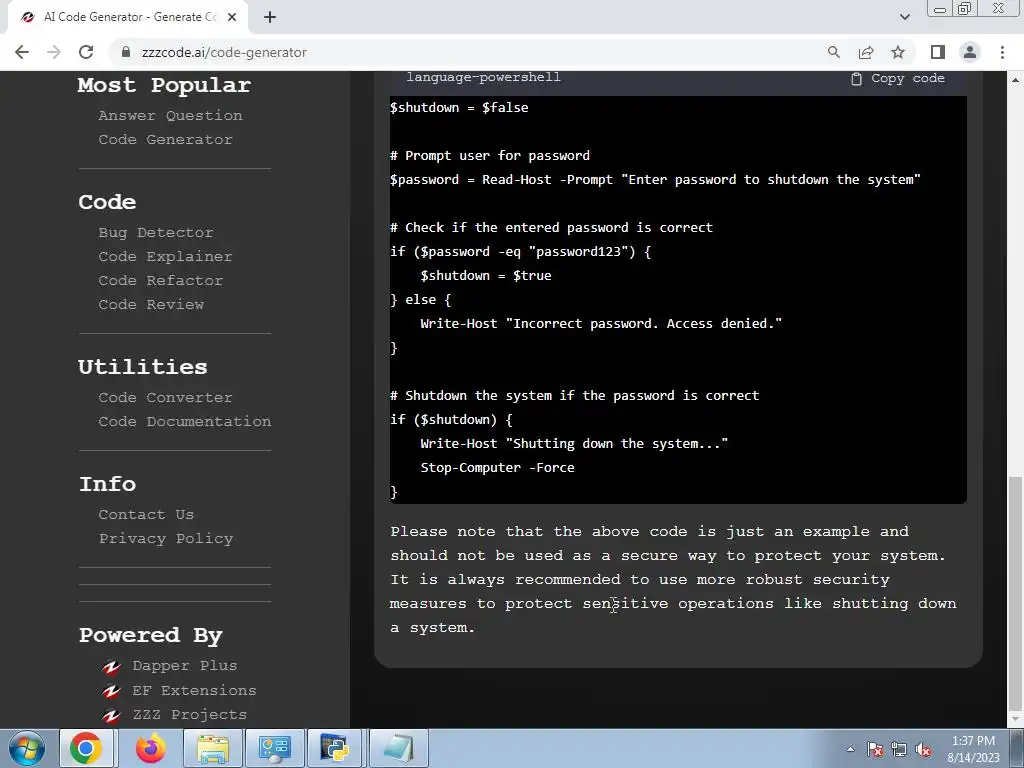
Task: Click the ZZZ Projects logo icon
Action: click(112, 716)
